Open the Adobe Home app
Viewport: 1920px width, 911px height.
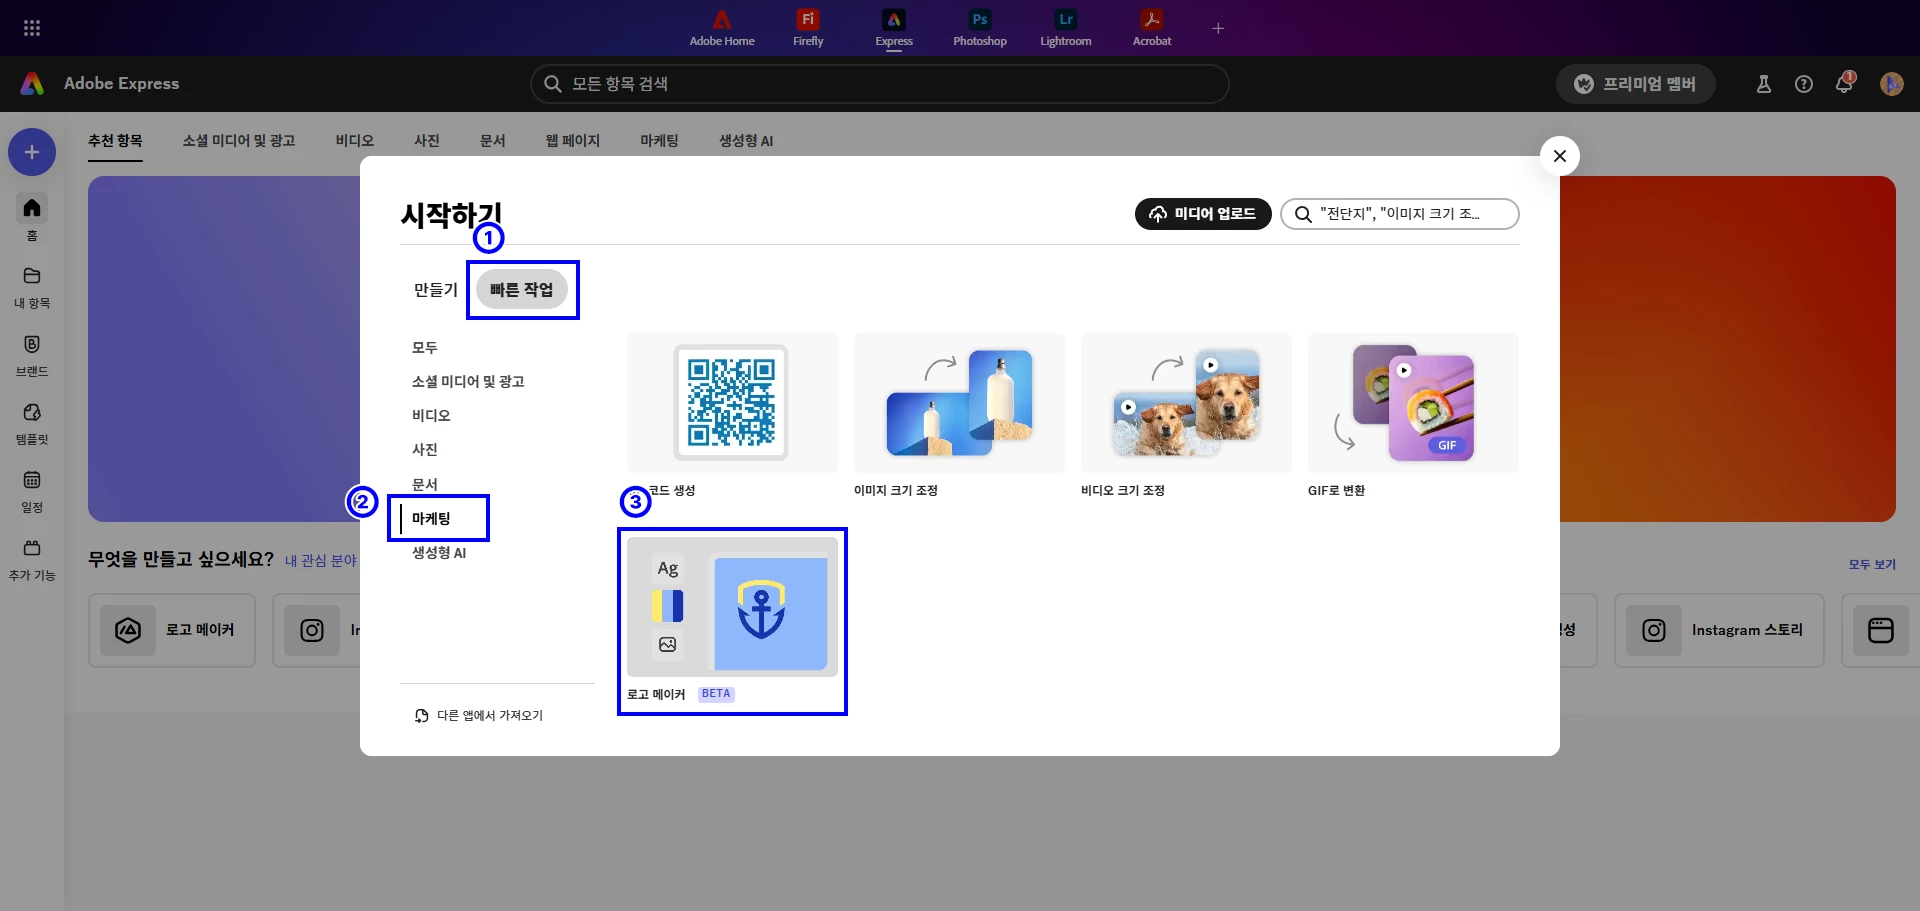722,28
